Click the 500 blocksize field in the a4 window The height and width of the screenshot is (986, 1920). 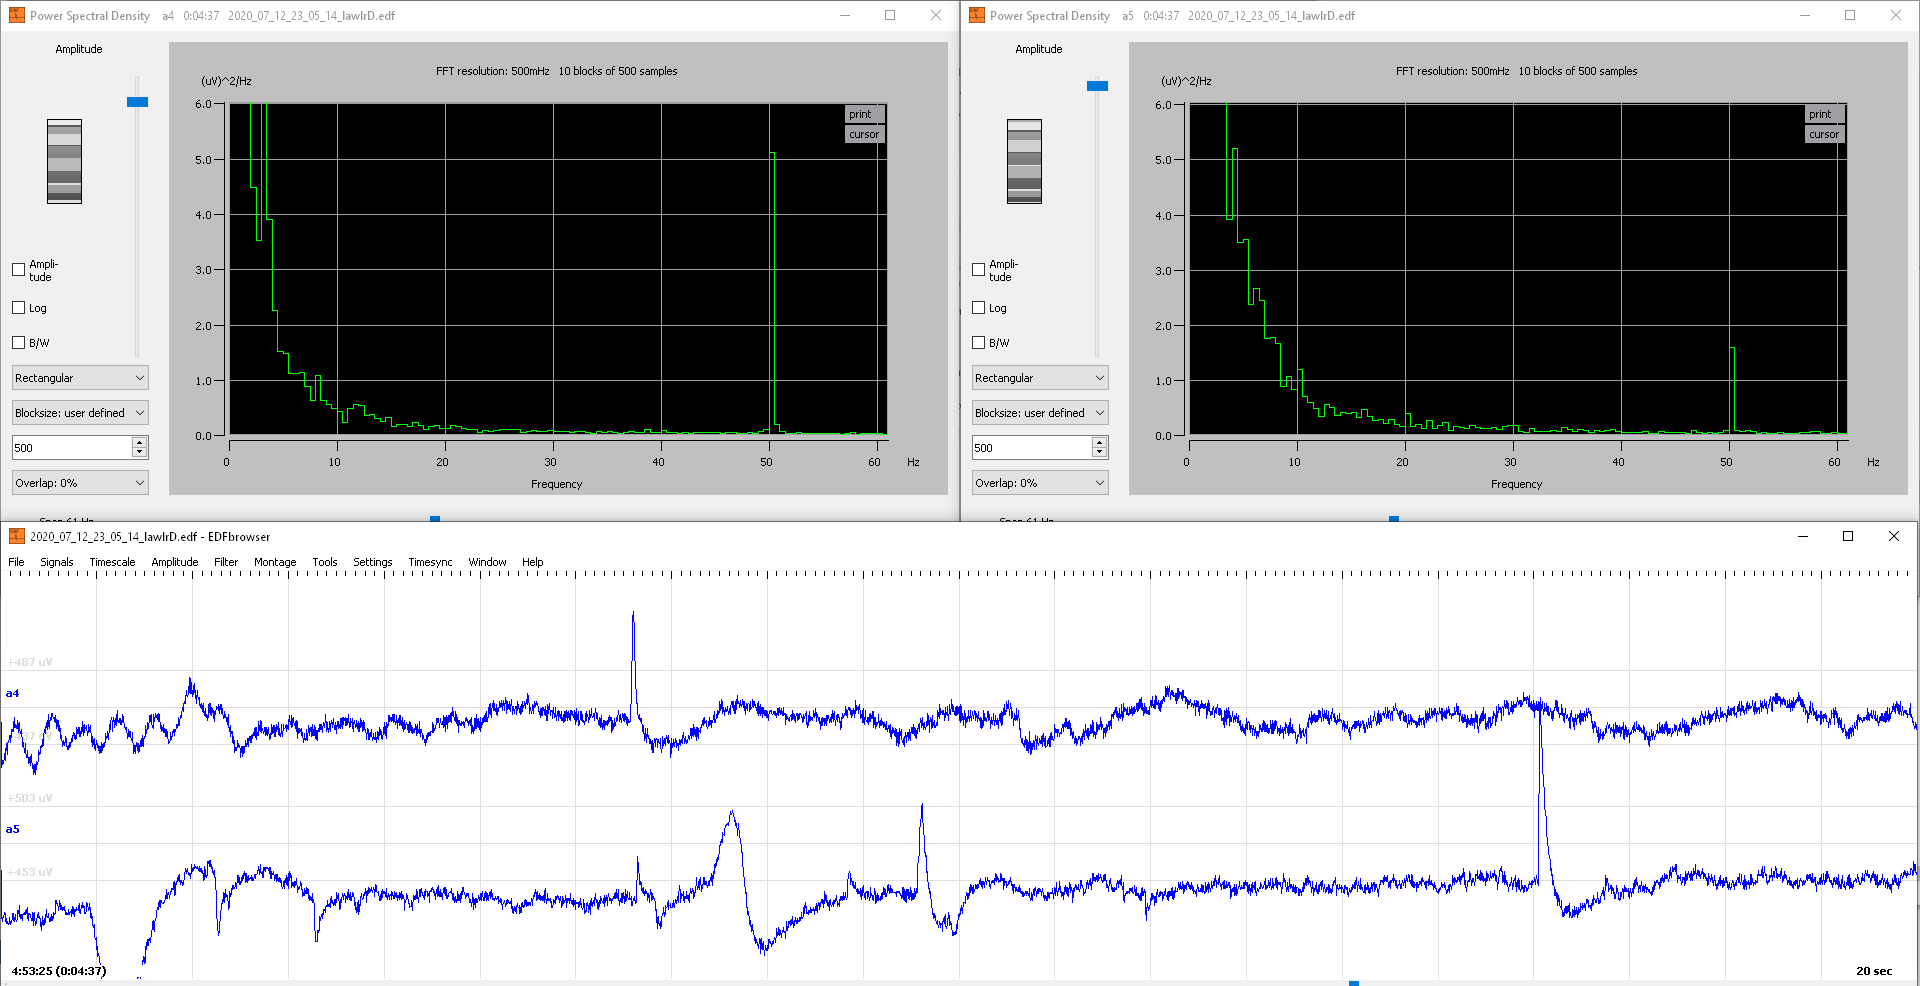coord(71,448)
